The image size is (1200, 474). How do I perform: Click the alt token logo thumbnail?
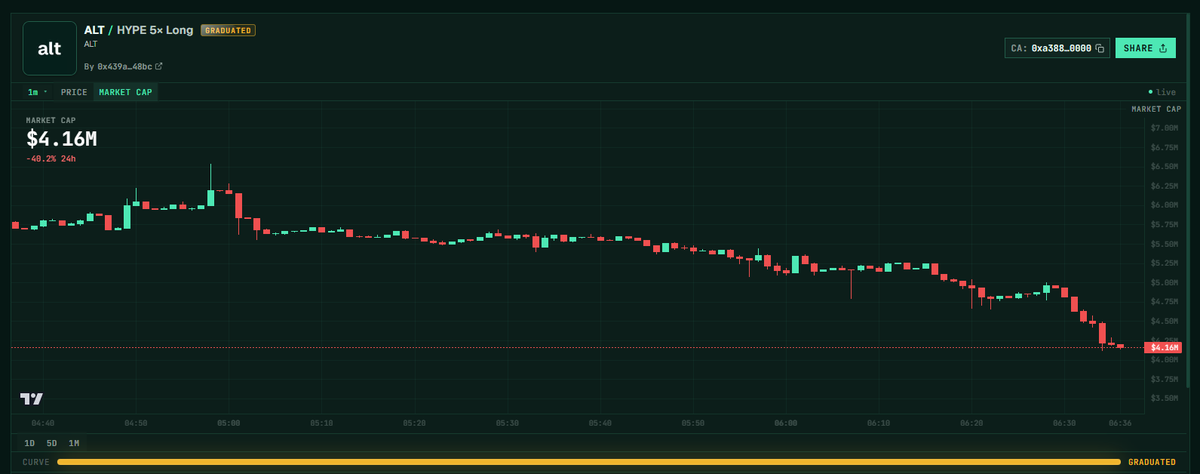(49, 48)
